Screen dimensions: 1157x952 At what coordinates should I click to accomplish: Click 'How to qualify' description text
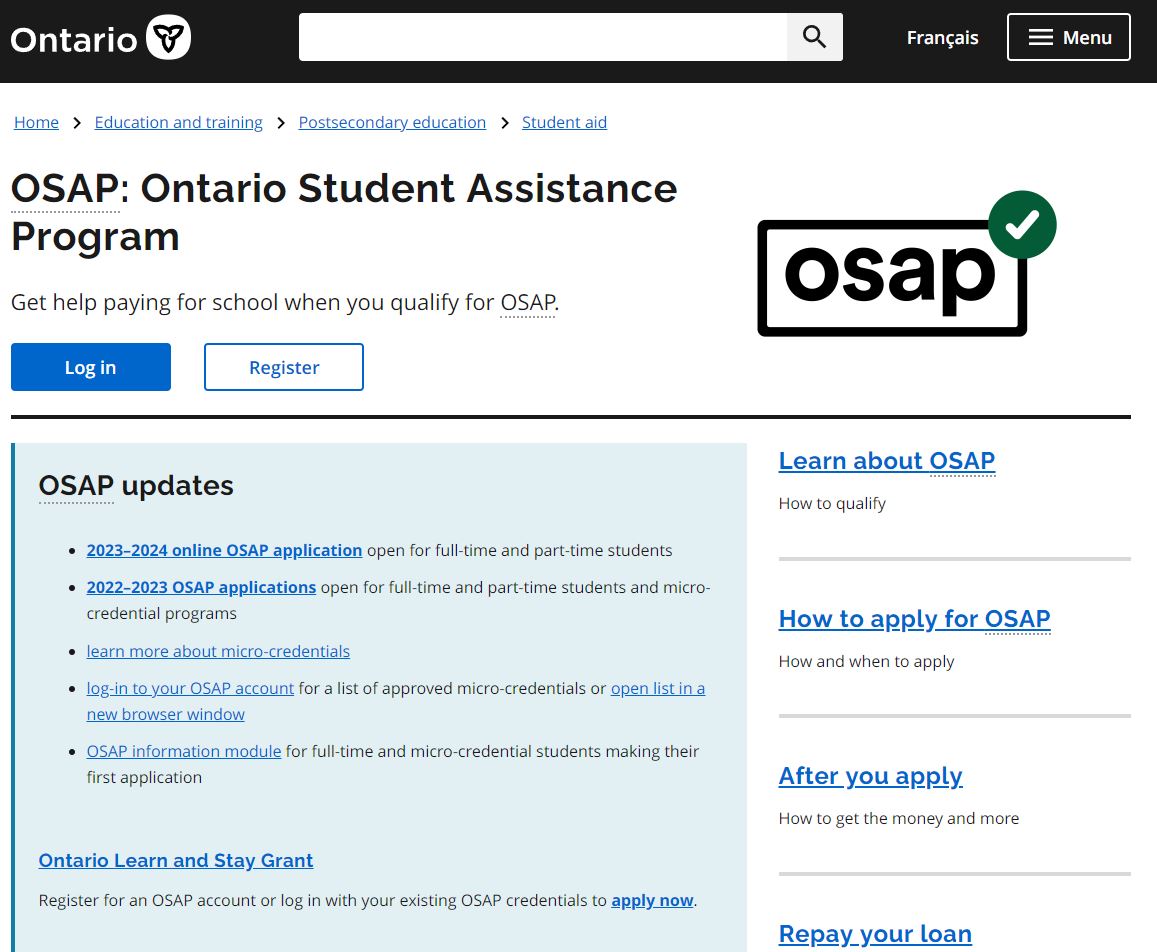[832, 503]
